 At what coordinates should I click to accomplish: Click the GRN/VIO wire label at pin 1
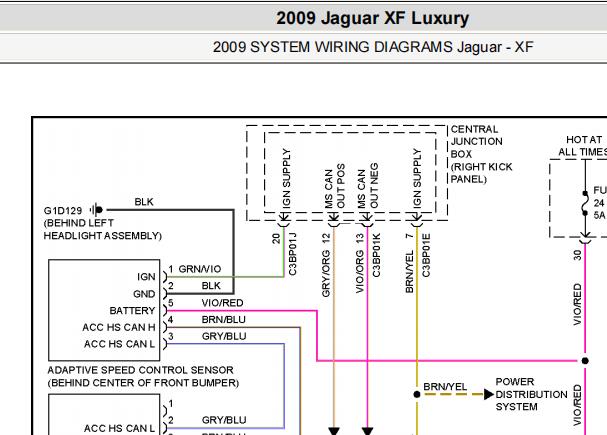200,269
